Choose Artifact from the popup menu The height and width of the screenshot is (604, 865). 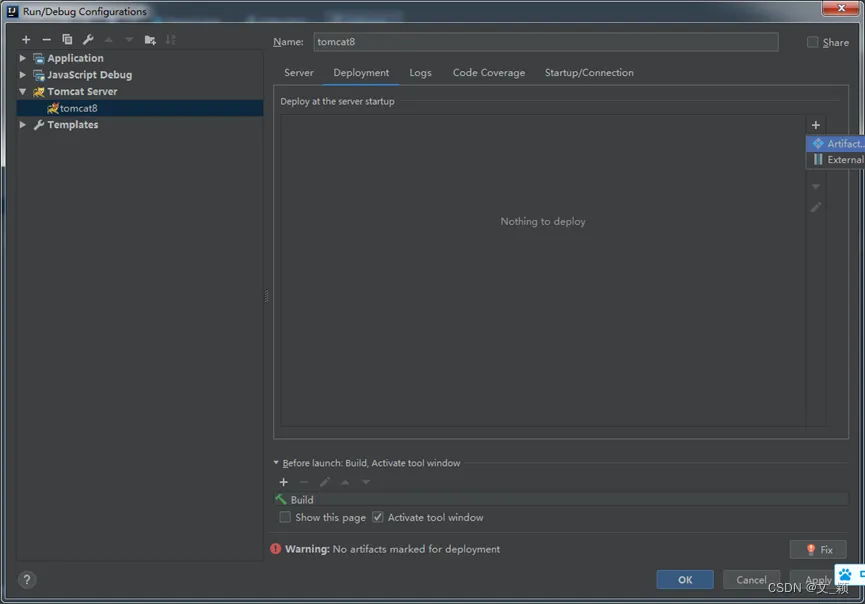836,143
